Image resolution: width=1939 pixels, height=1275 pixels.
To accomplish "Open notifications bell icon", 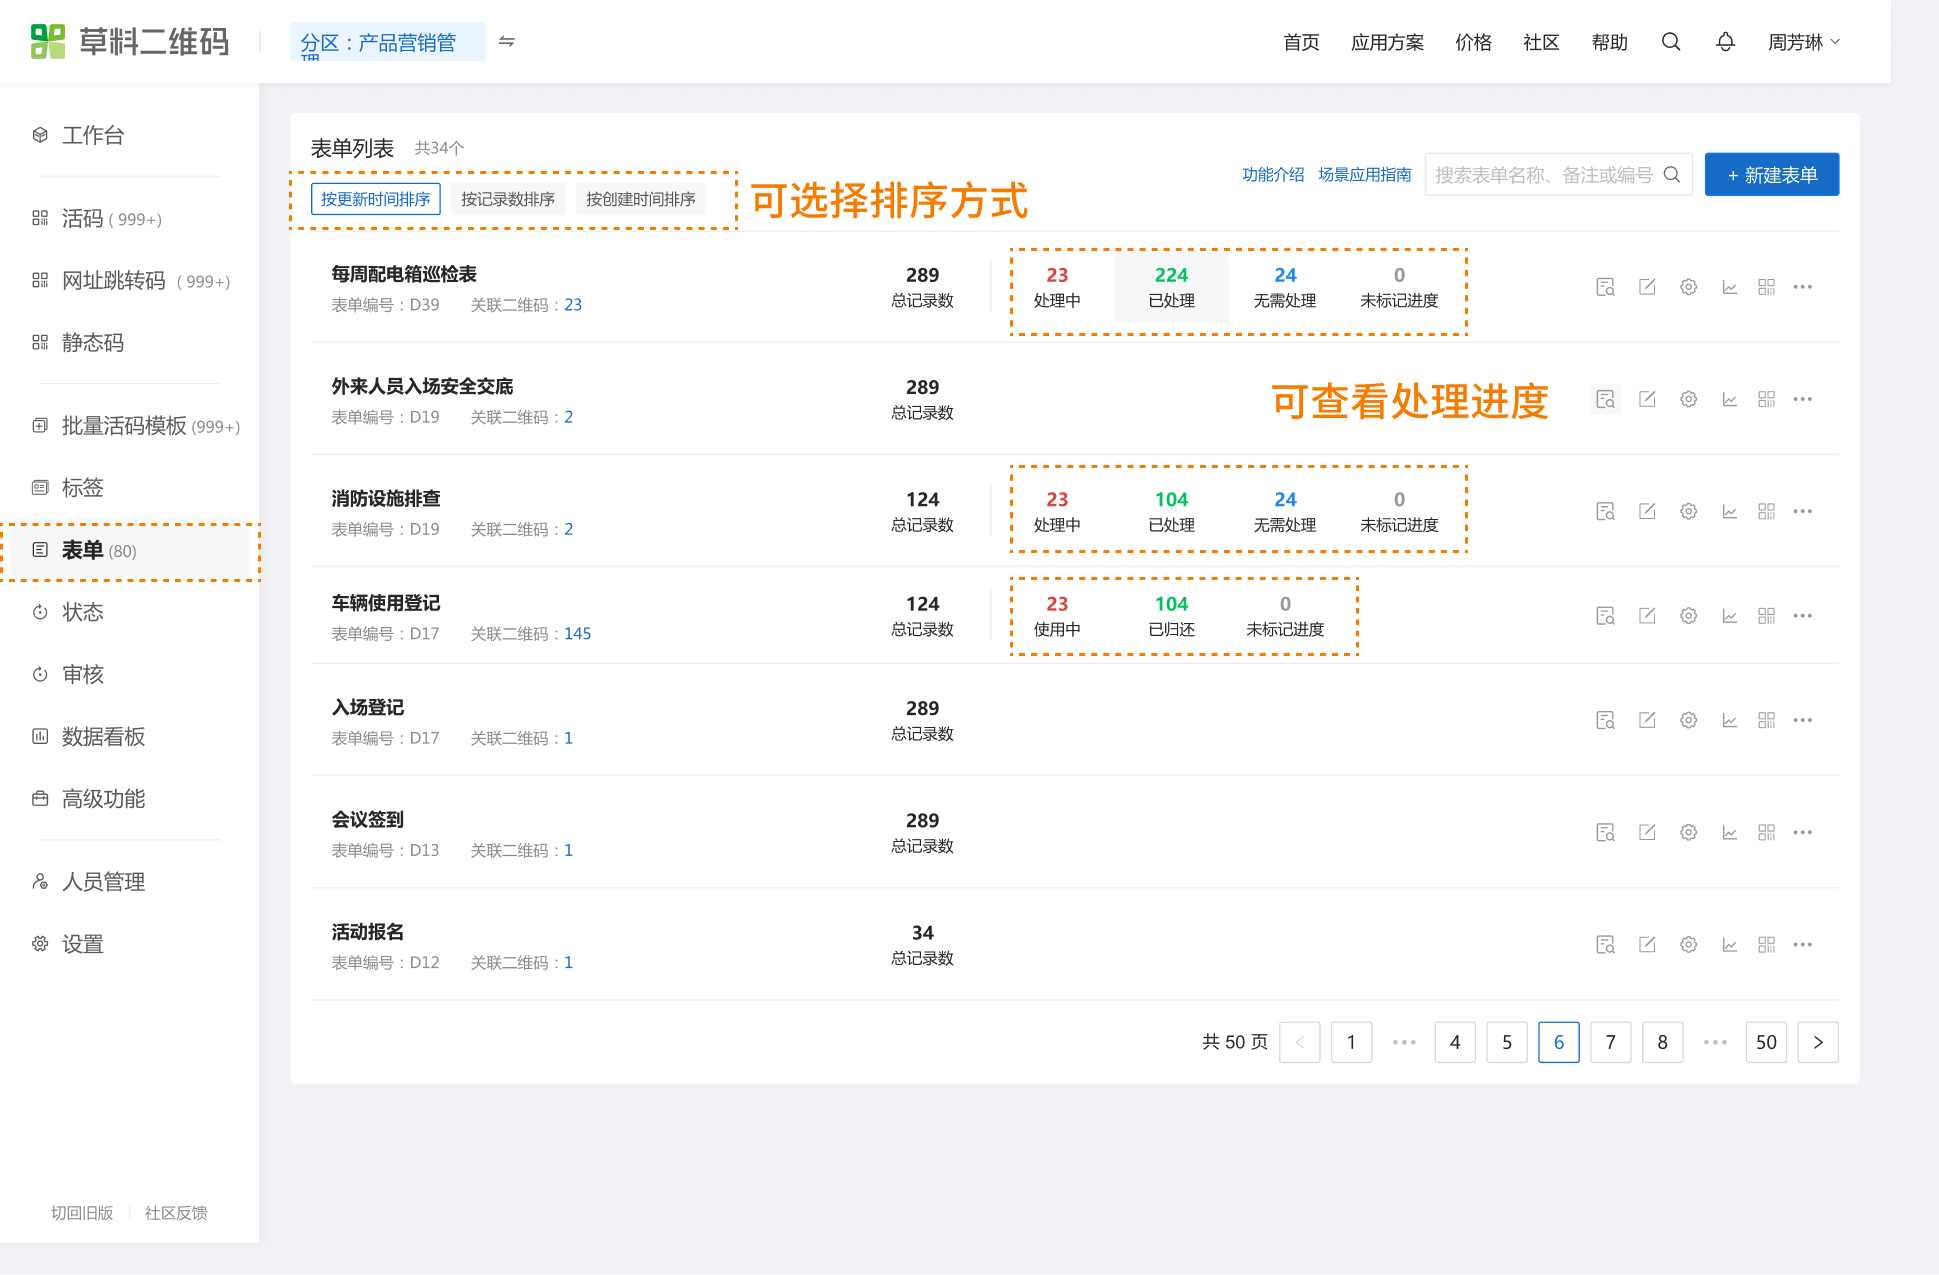I will 1725,42.
